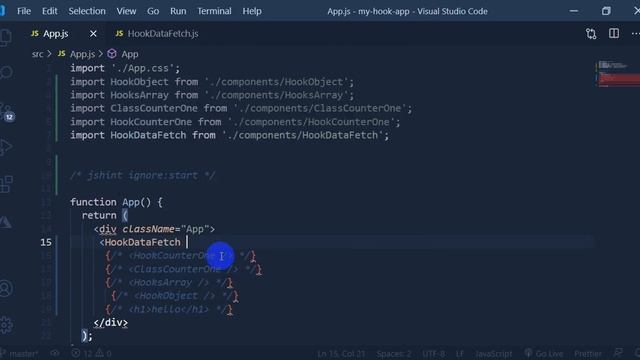Click the HookCounterOne import line

point(235,122)
